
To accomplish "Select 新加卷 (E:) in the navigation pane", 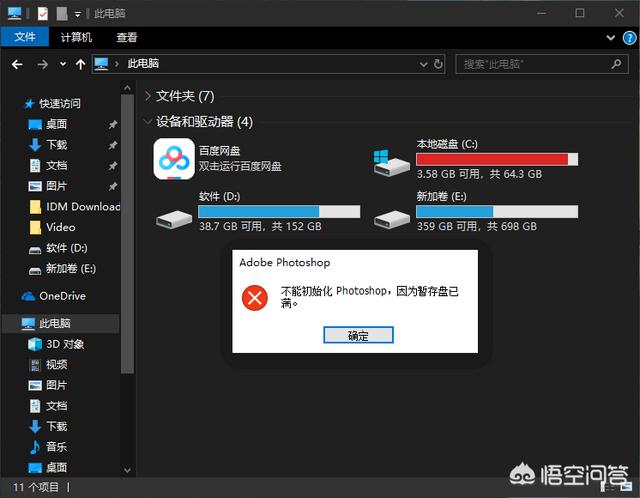I will (70, 269).
